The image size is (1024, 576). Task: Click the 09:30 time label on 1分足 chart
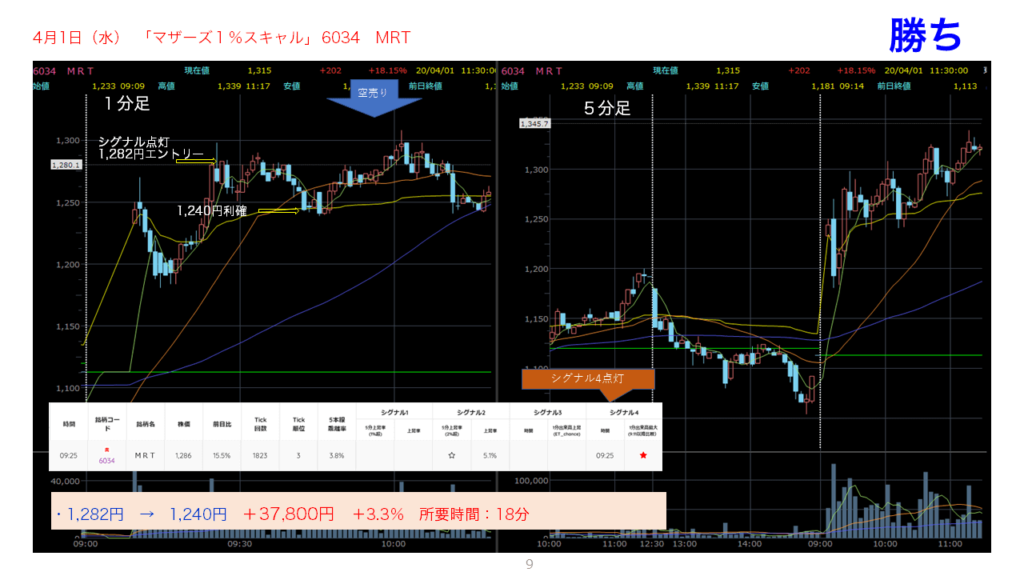pyautogui.click(x=240, y=543)
